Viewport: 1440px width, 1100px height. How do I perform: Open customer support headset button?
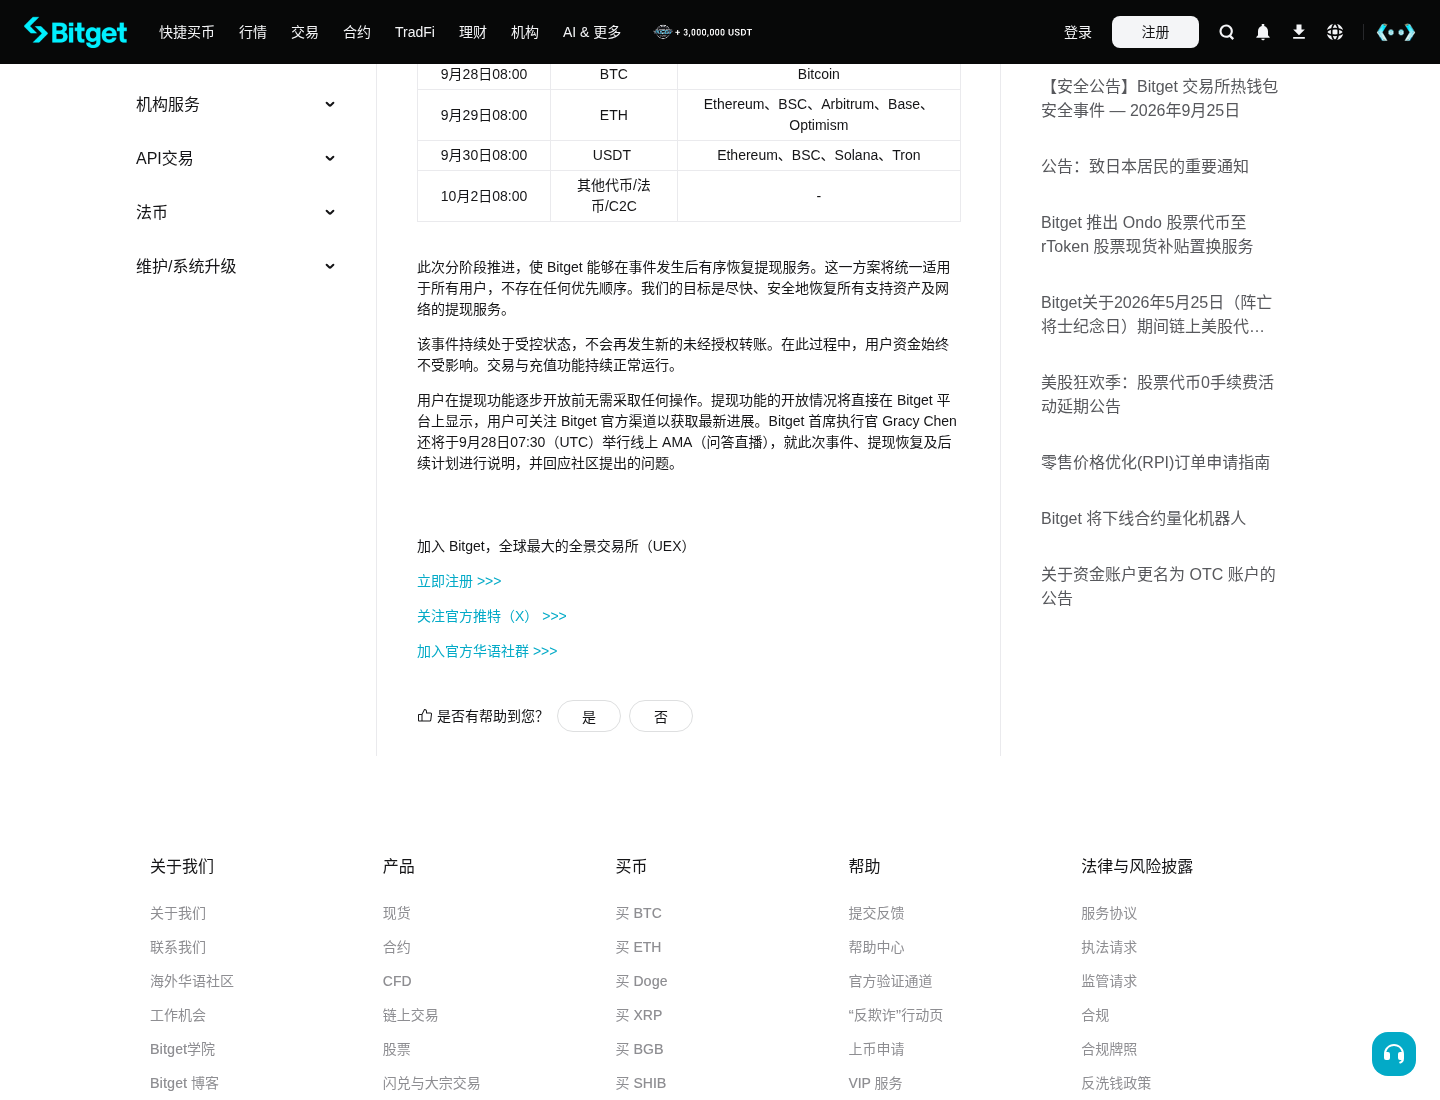[1394, 1054]
